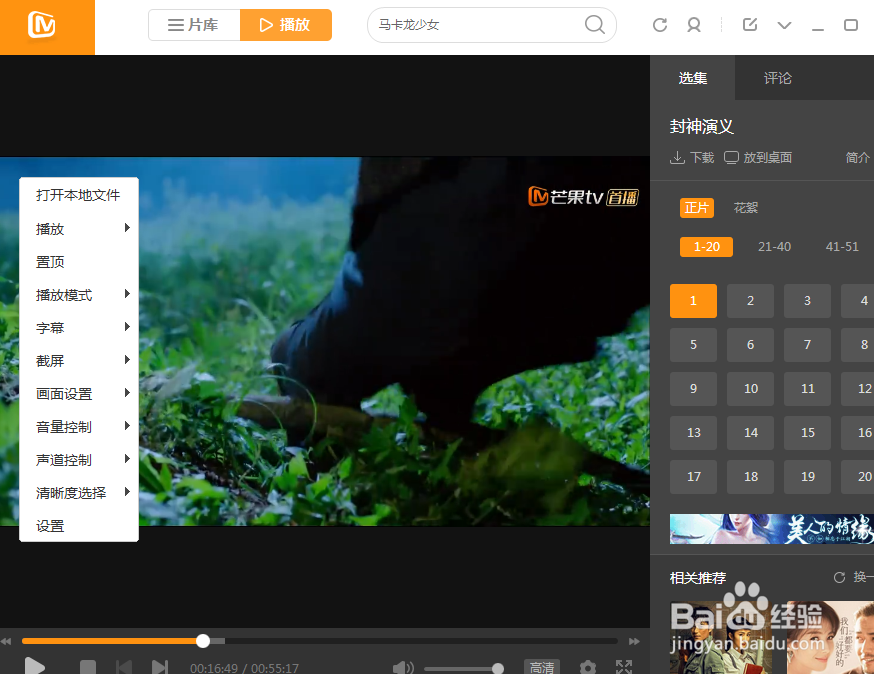Play episode 10
874x674 pixels.
[750, 389]
